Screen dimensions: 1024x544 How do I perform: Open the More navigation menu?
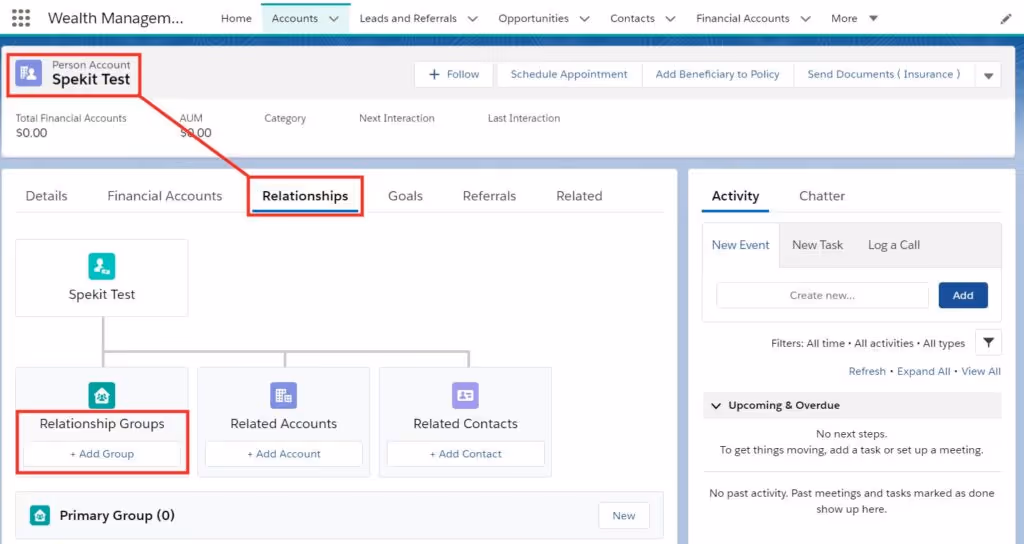pos(854,18)
